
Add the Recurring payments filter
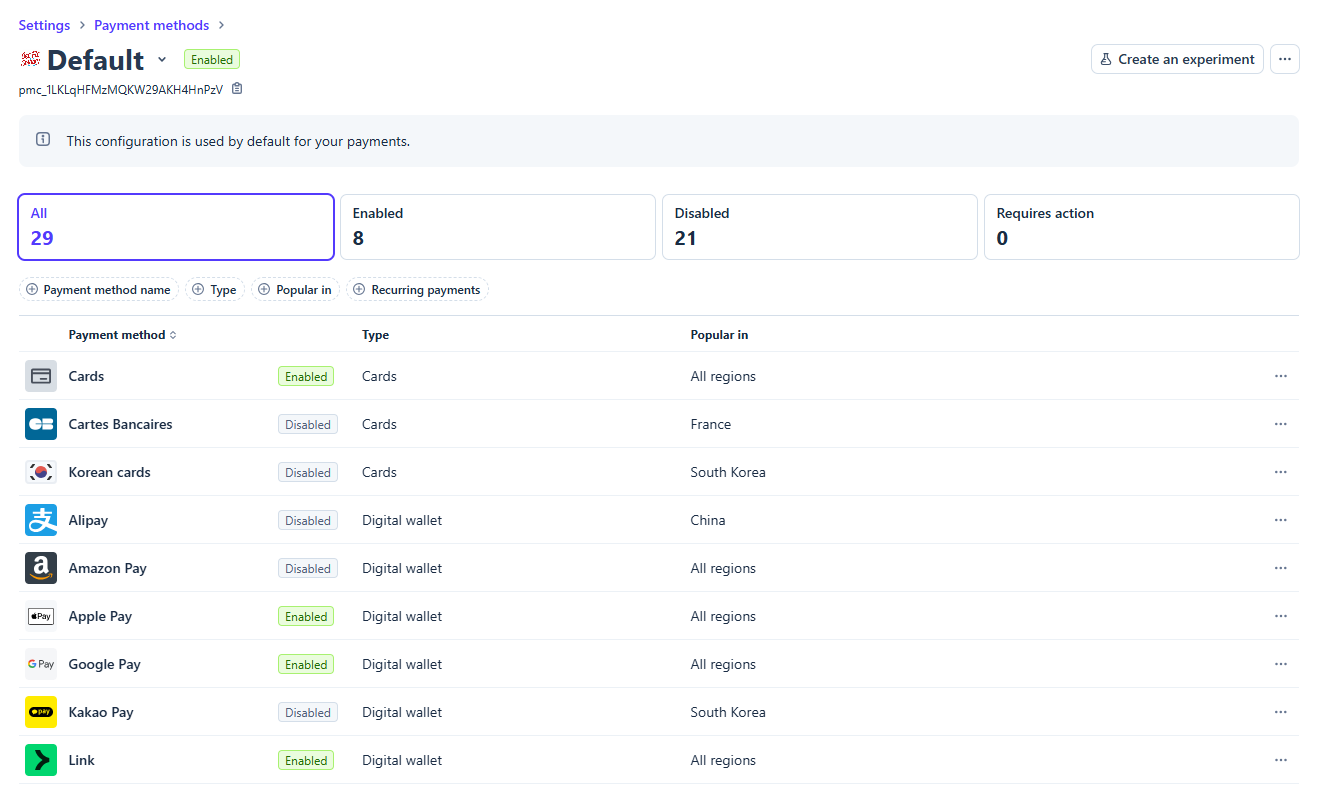point(417,290)
